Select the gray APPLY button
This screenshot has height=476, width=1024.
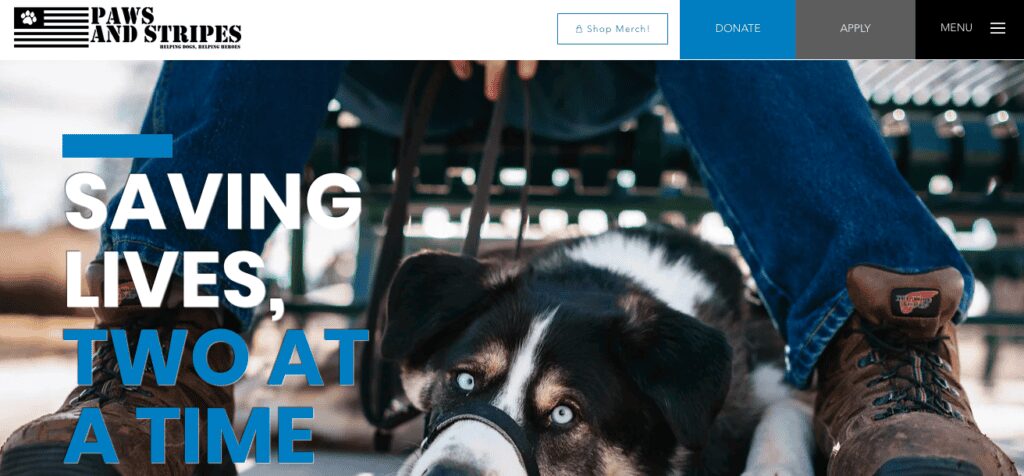pyautogui.click(x=855, y=29)
